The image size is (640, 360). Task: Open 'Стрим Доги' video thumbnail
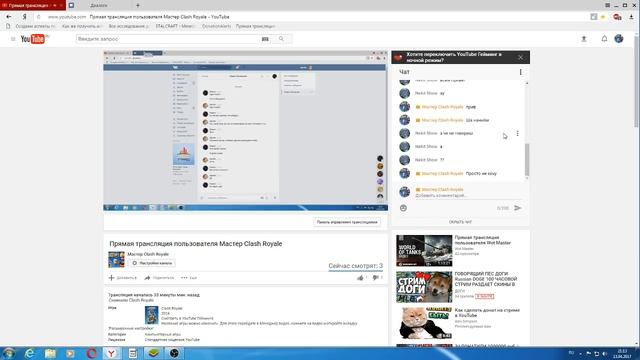click(424, 287)
